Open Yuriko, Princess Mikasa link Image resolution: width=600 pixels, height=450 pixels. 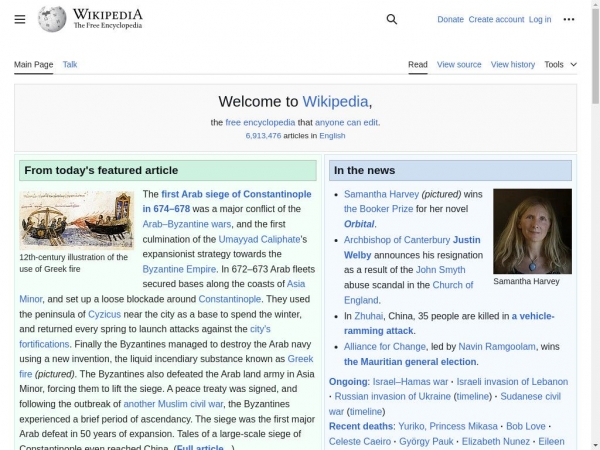[x=448, y=426]
